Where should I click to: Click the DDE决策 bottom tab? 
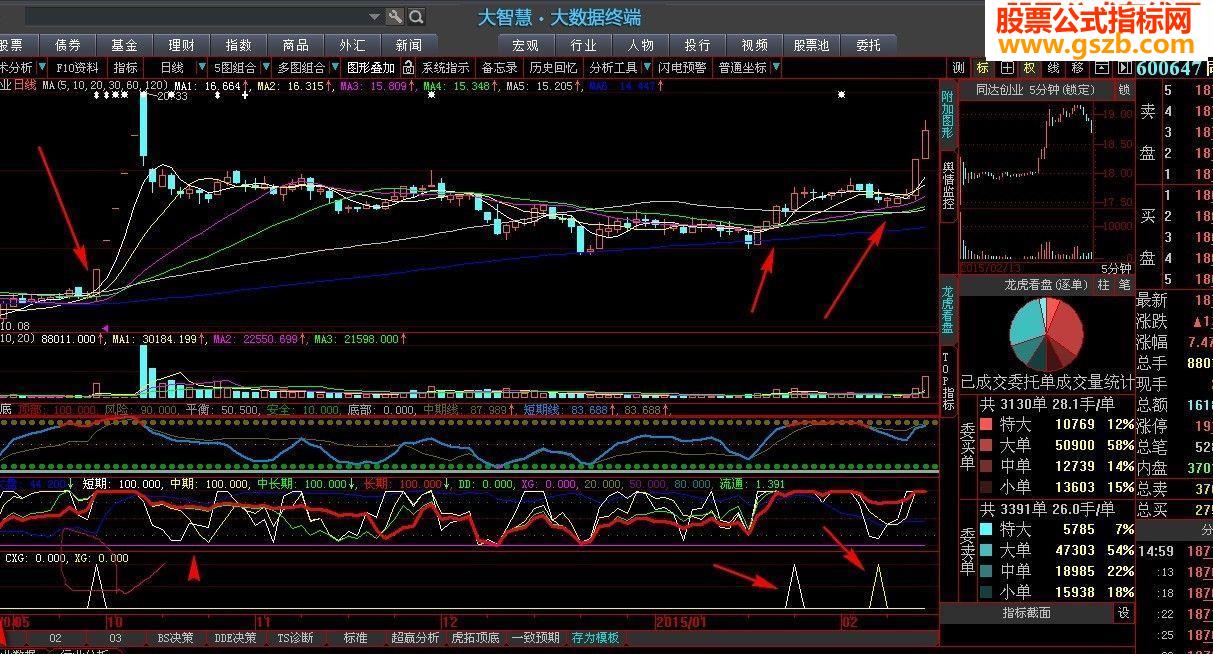coord(238,638)
